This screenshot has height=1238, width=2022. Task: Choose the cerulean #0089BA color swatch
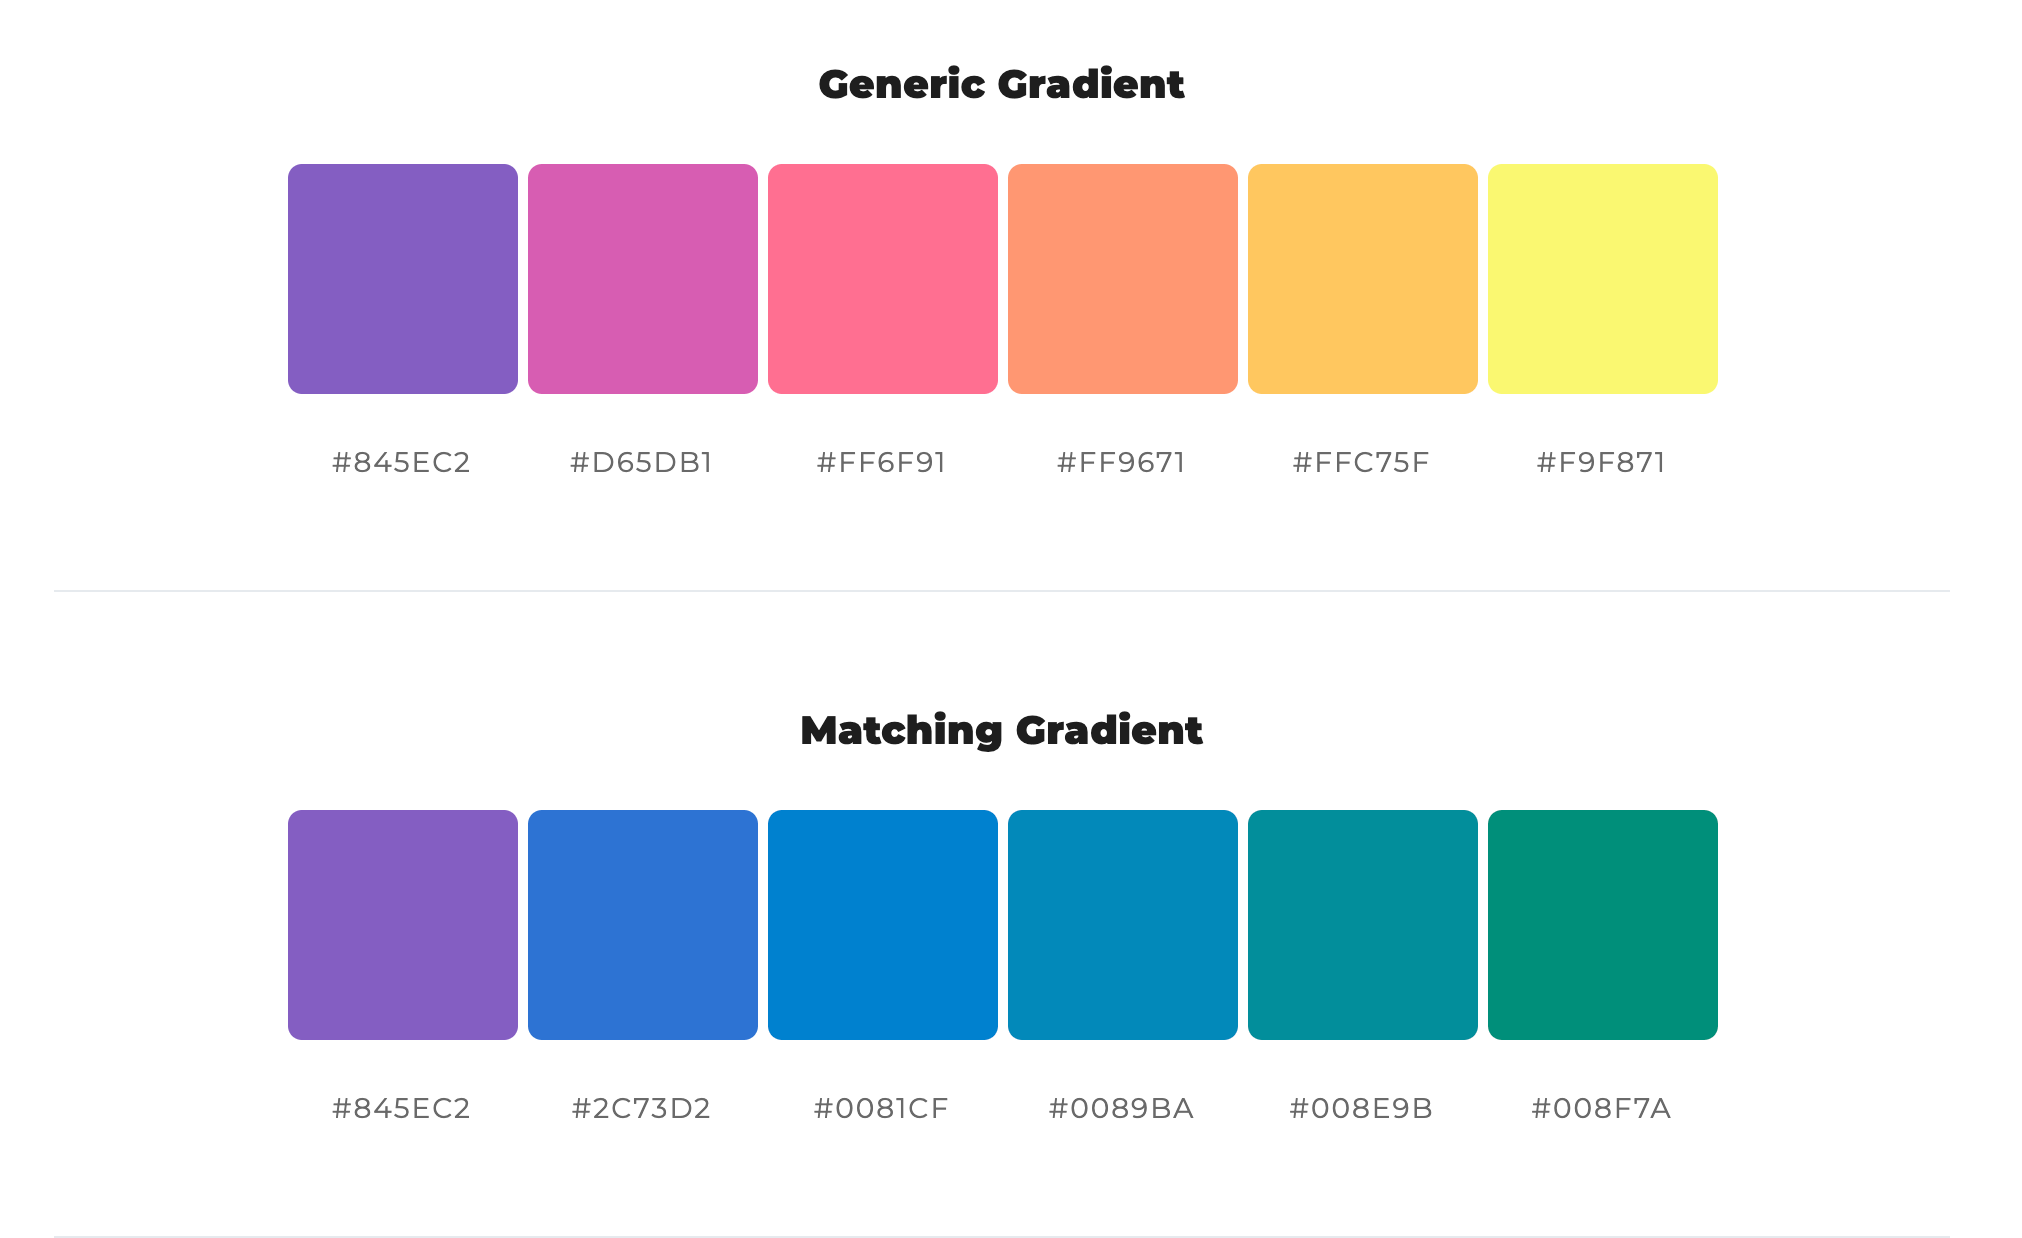tap(1122, 925)
